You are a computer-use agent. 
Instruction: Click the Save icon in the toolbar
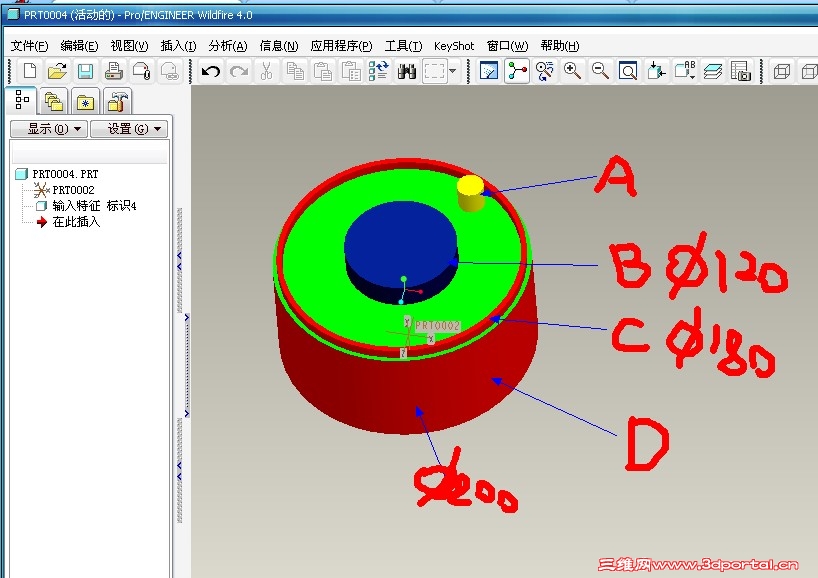click(86, 71)
